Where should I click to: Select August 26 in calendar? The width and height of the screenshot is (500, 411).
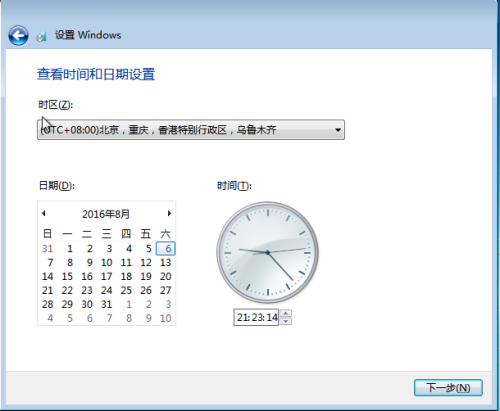(146, 290)
